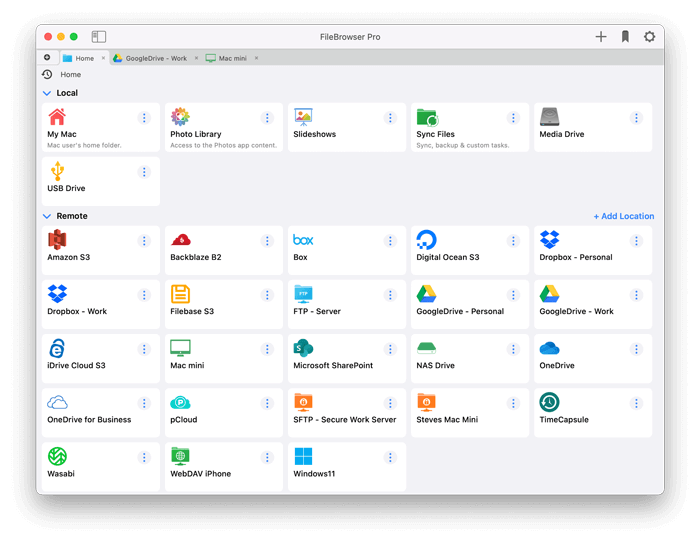Open the My Mac home icon

pyautogui.click(x=57, y=117)
